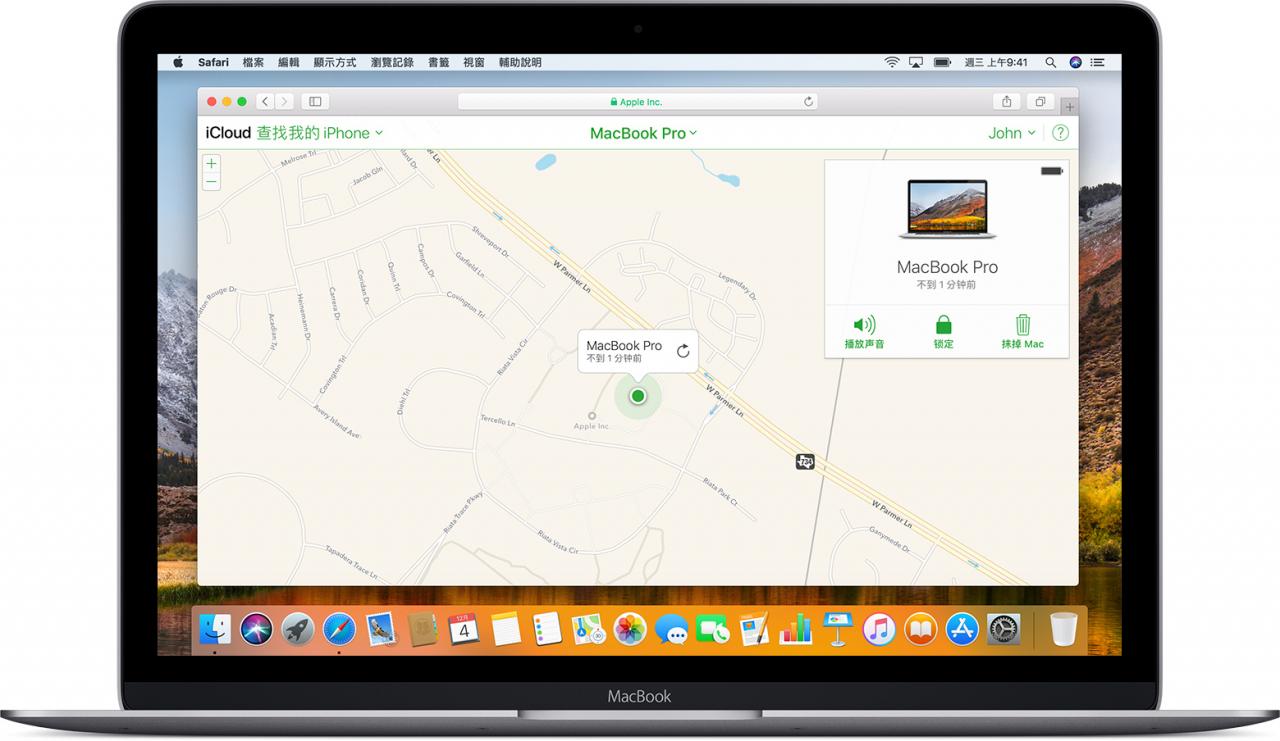This screenshot has width=1280, height=741.
Task: Open a new Safari tab
Action: pyautogui.click(x=1069, y=106)
